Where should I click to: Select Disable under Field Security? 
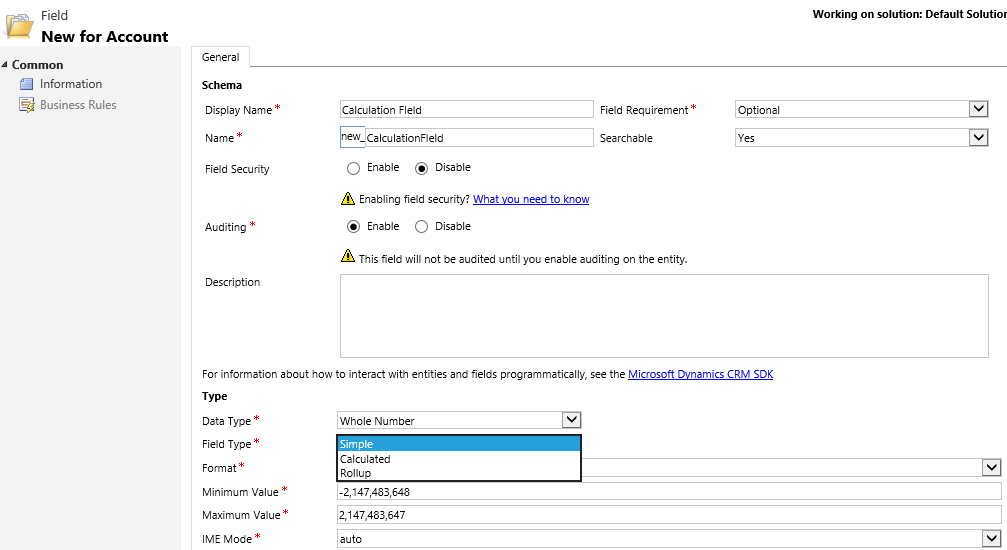point(421,168)
